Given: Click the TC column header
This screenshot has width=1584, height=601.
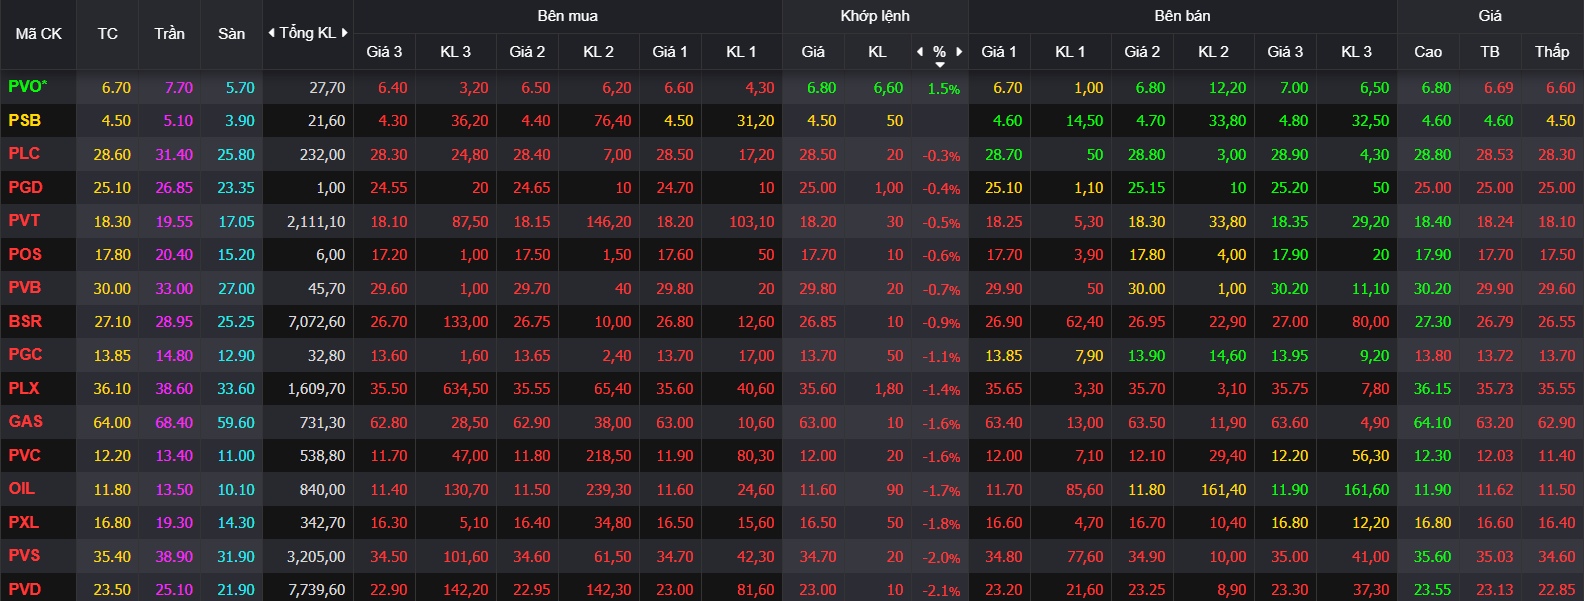Looking at the screenshot, I should tap(108, 34).
